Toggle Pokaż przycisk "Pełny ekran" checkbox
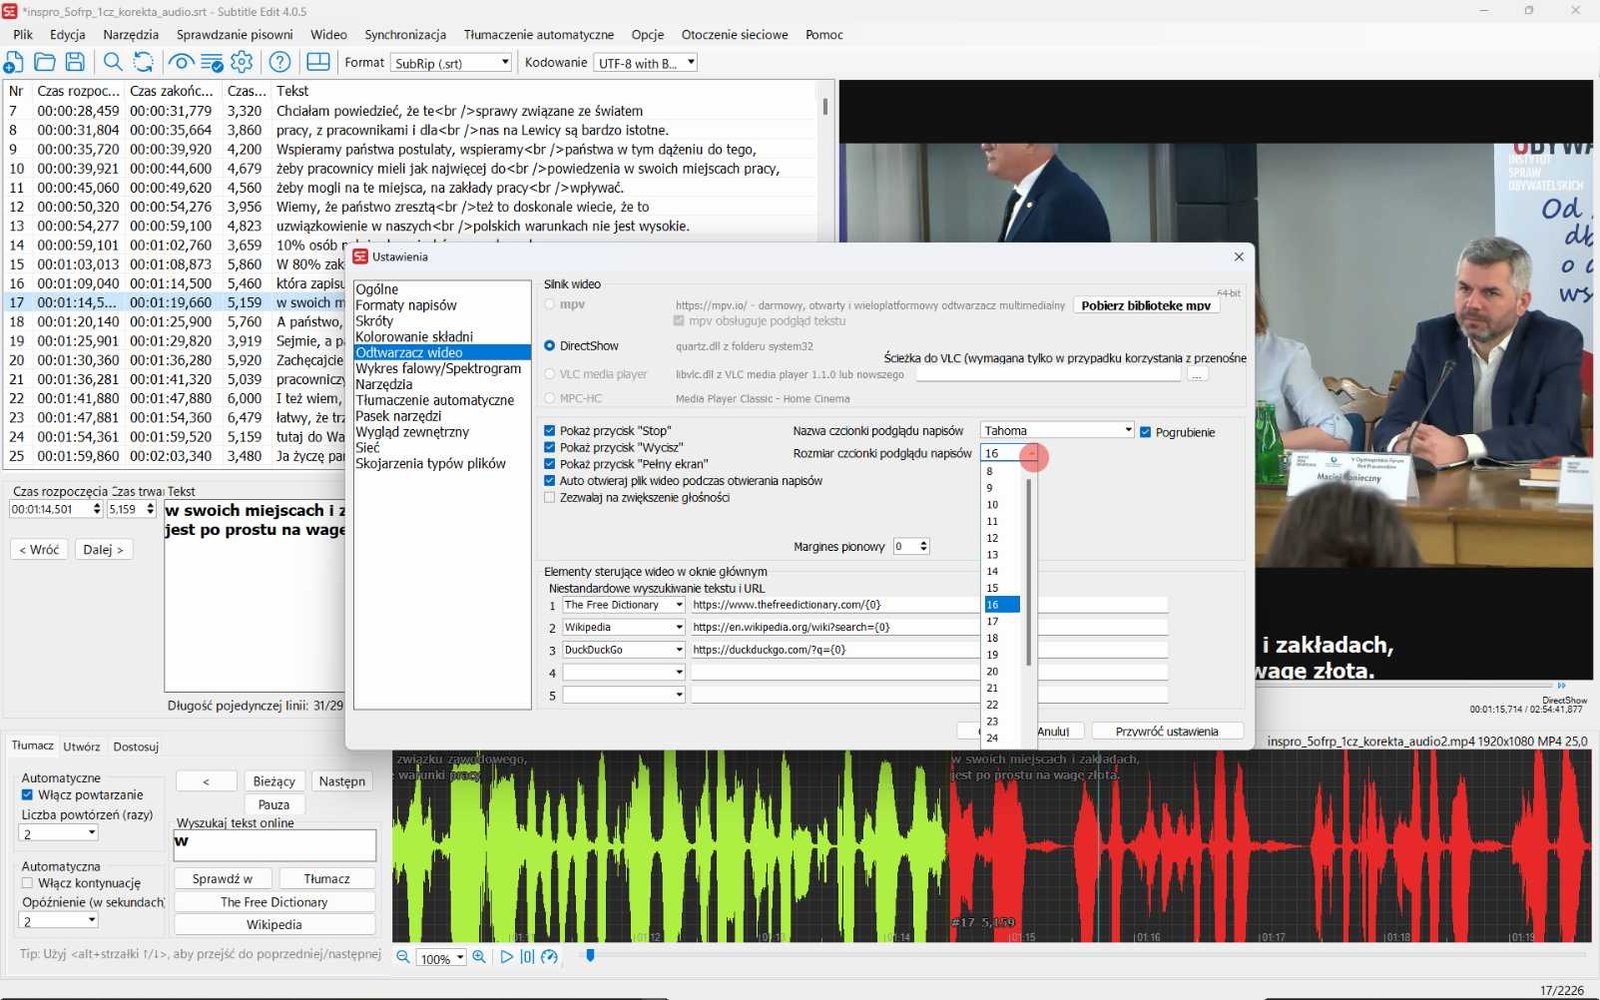Image resolution: width=1600 pixels, height=1000 pixels. [549, 464]
